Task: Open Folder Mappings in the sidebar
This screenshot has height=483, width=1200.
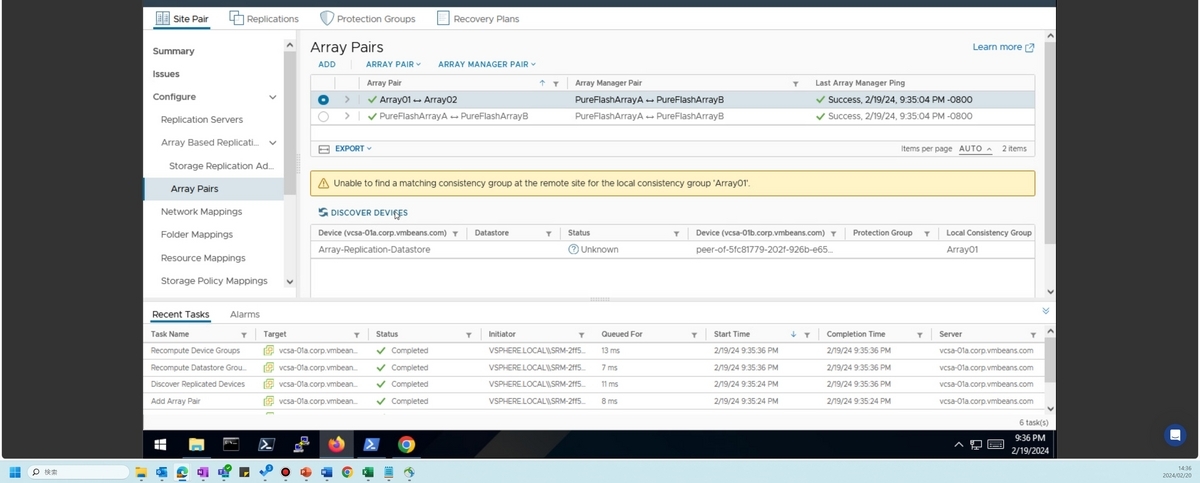Action: pyautogui.click(x=197, y=235)
